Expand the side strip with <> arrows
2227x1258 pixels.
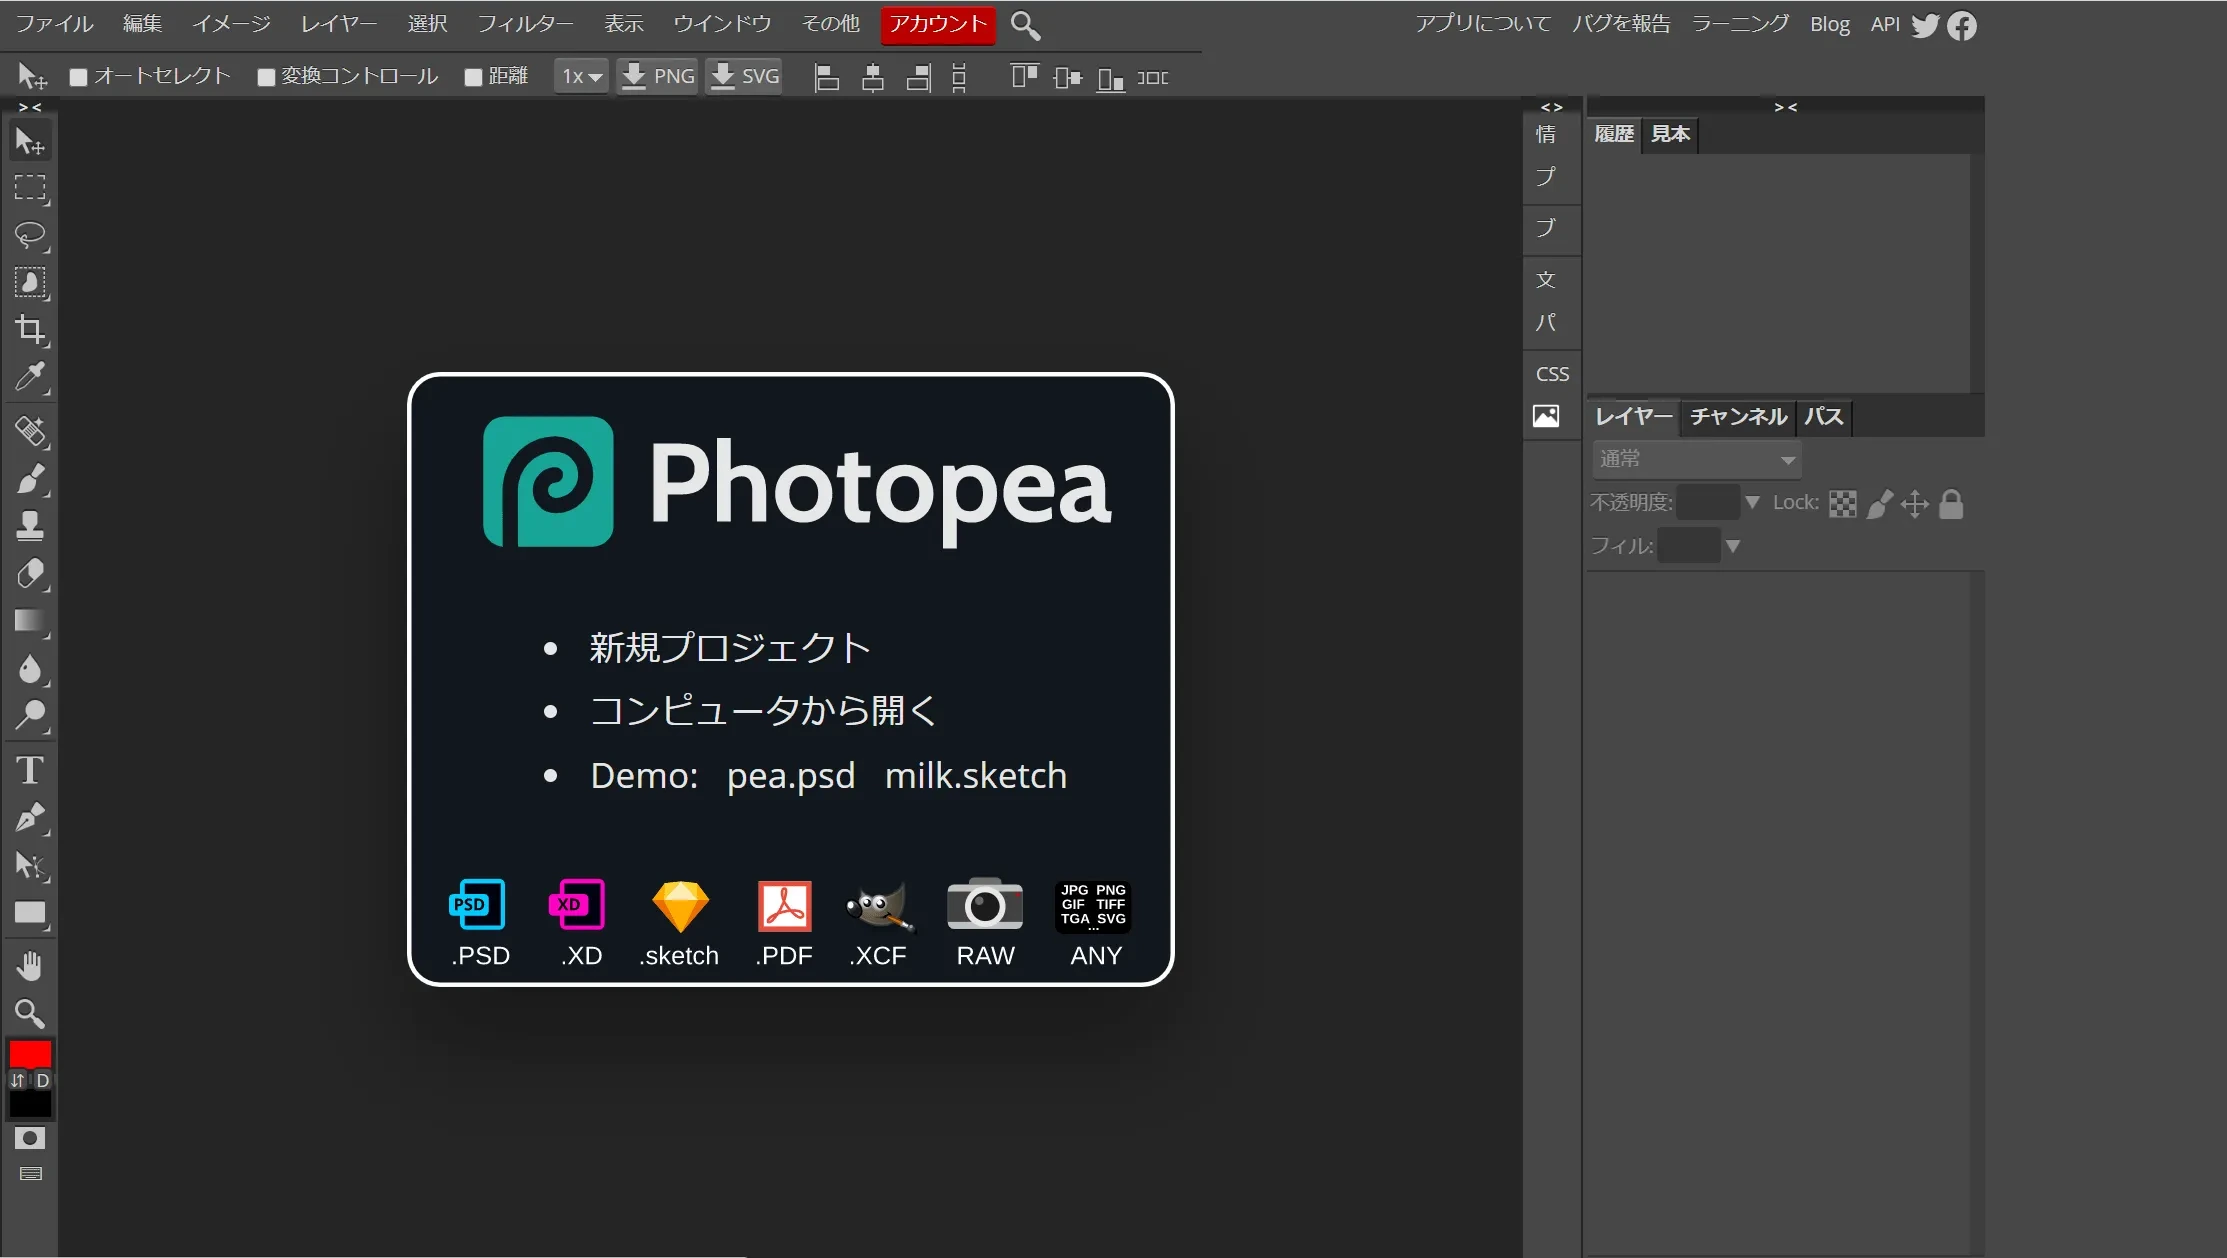1552,107
